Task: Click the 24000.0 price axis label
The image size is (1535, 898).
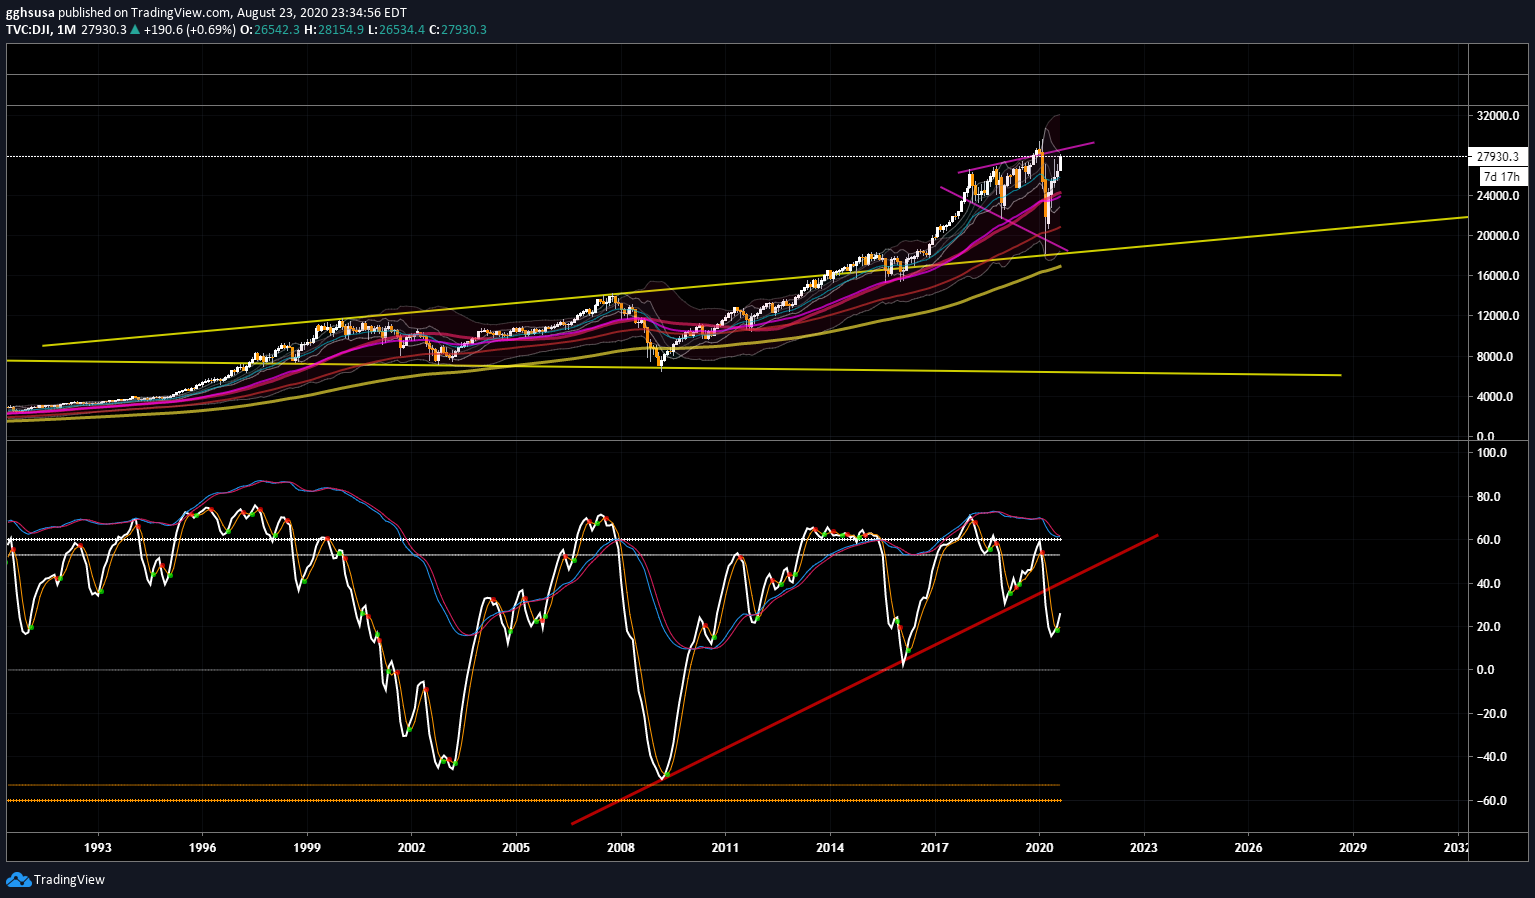Action: [x=1498, y=196]
